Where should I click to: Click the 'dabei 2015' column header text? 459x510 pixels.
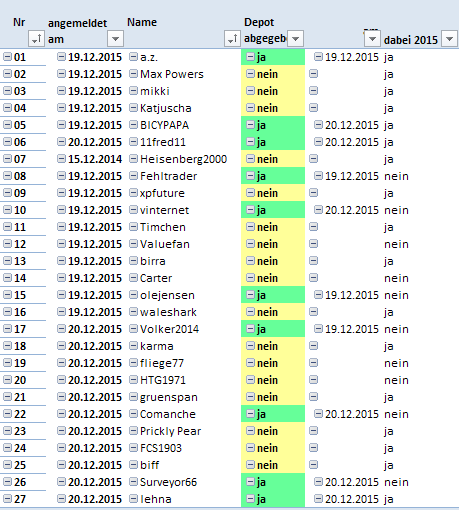tap(410, 40)
